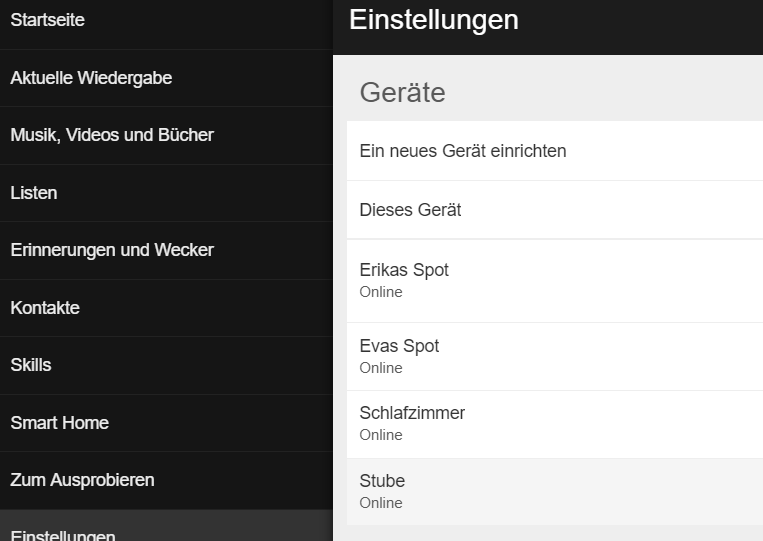The width and height of the screenshot is (763, 541).
Task: Open Aktuelle Wiedergabe from the sidebar
Action: tap(91, 78)
